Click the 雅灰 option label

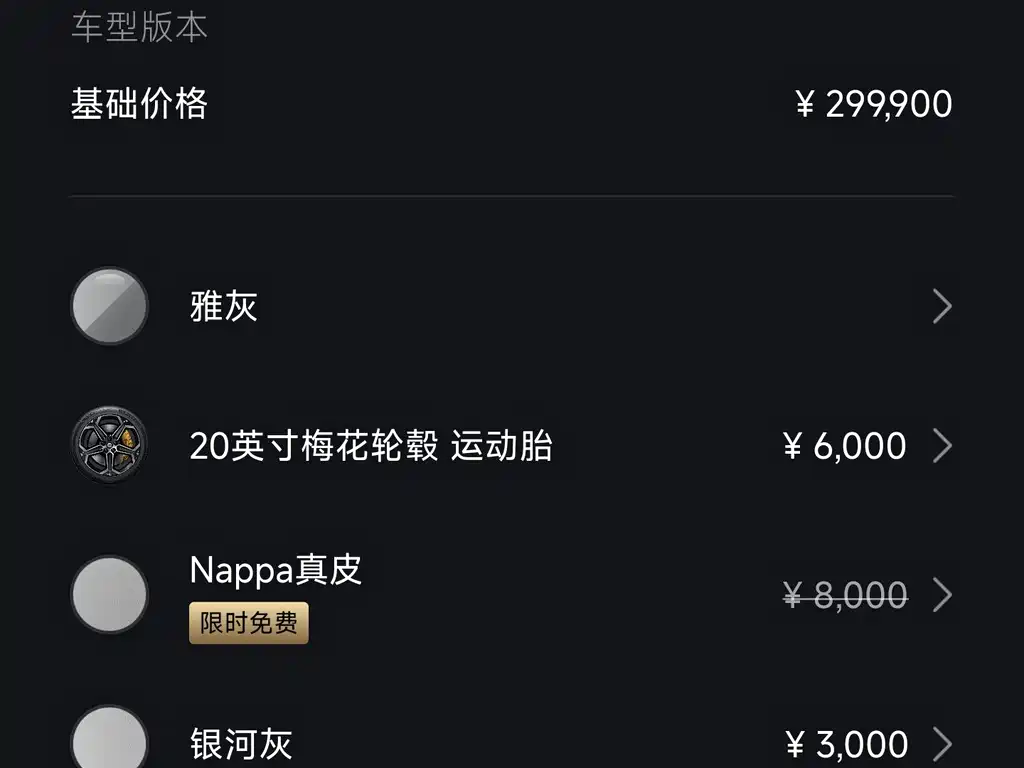(224, 306)
